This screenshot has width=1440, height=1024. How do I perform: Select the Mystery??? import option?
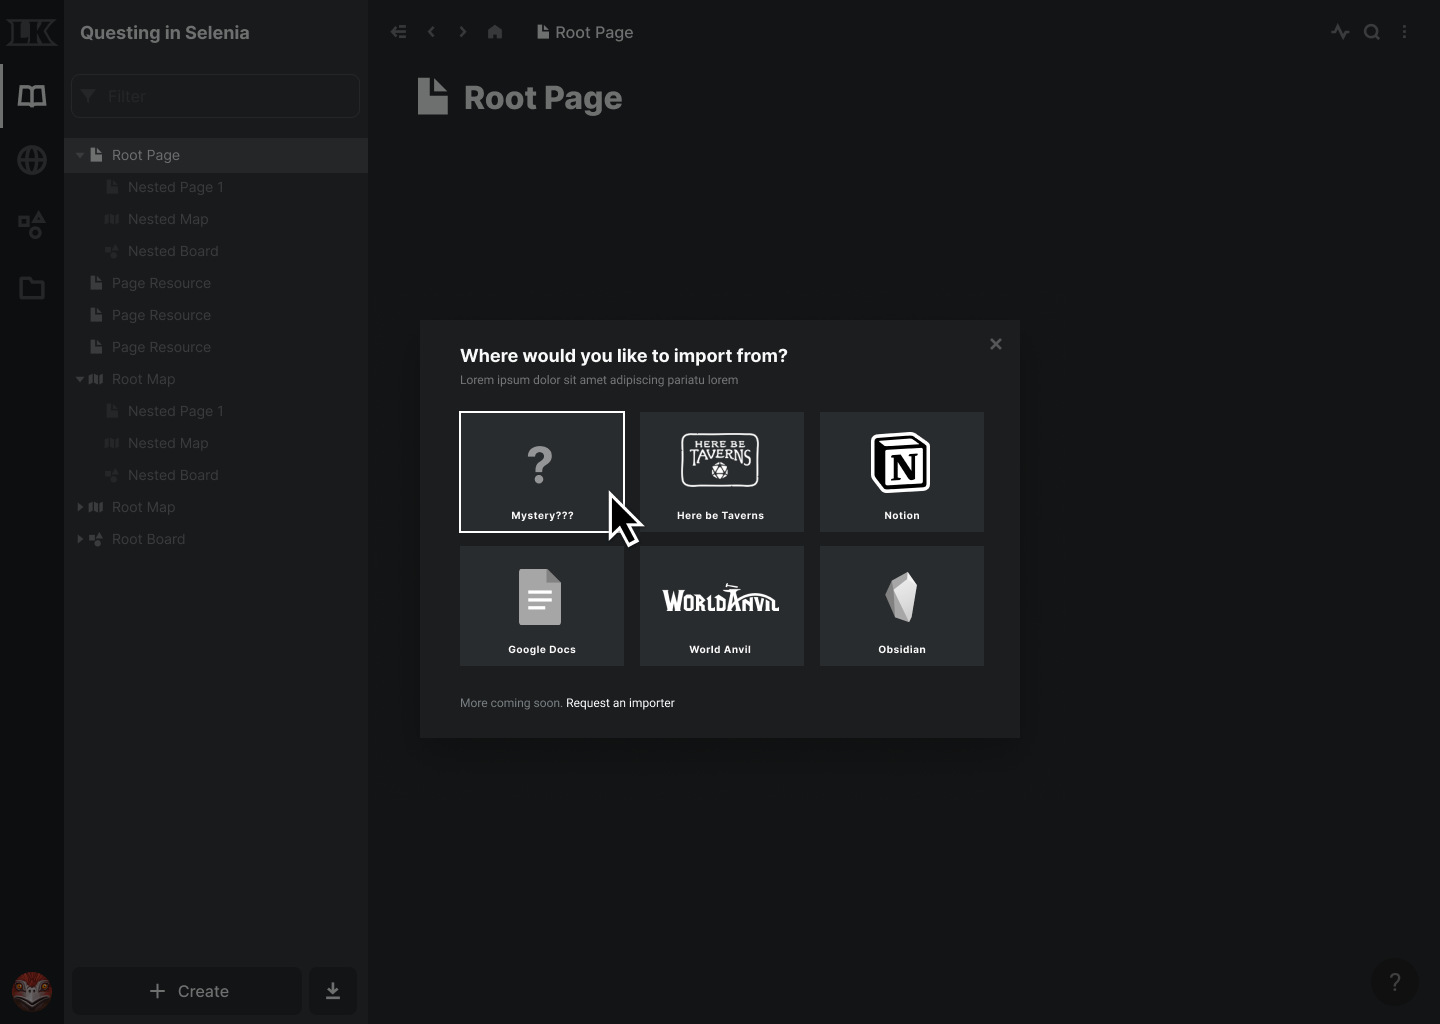542,472
